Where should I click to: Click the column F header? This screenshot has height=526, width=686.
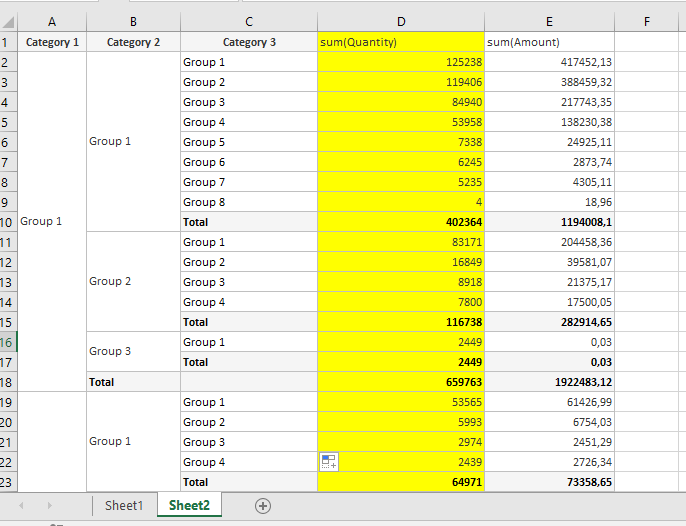pos(647,22)
